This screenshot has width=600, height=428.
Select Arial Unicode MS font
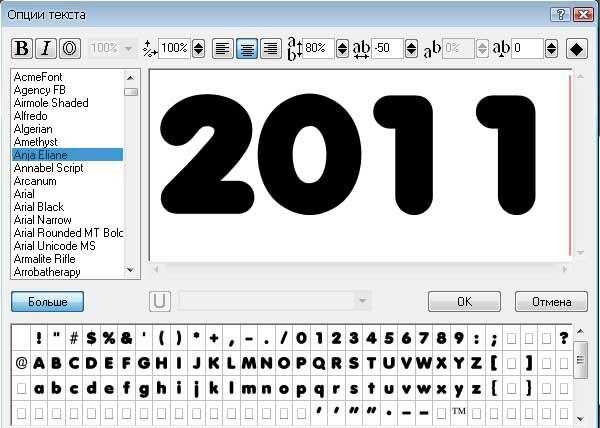pyautogui.click(x=54, y=246)
